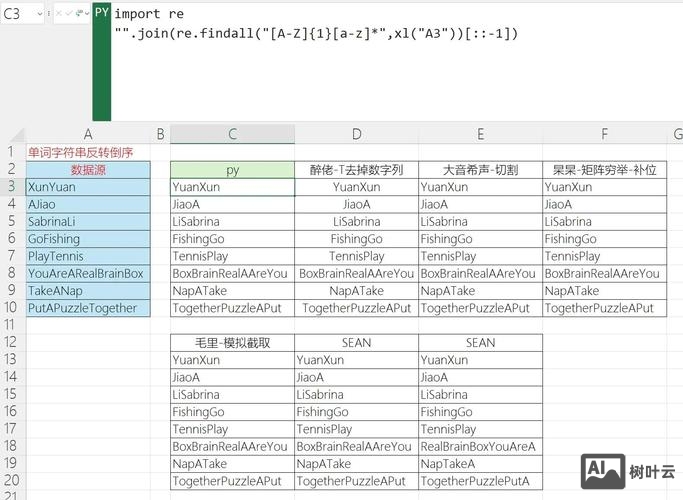Click the 'PutAPuzzleTogether' source cell

click(x=88, y=308)
